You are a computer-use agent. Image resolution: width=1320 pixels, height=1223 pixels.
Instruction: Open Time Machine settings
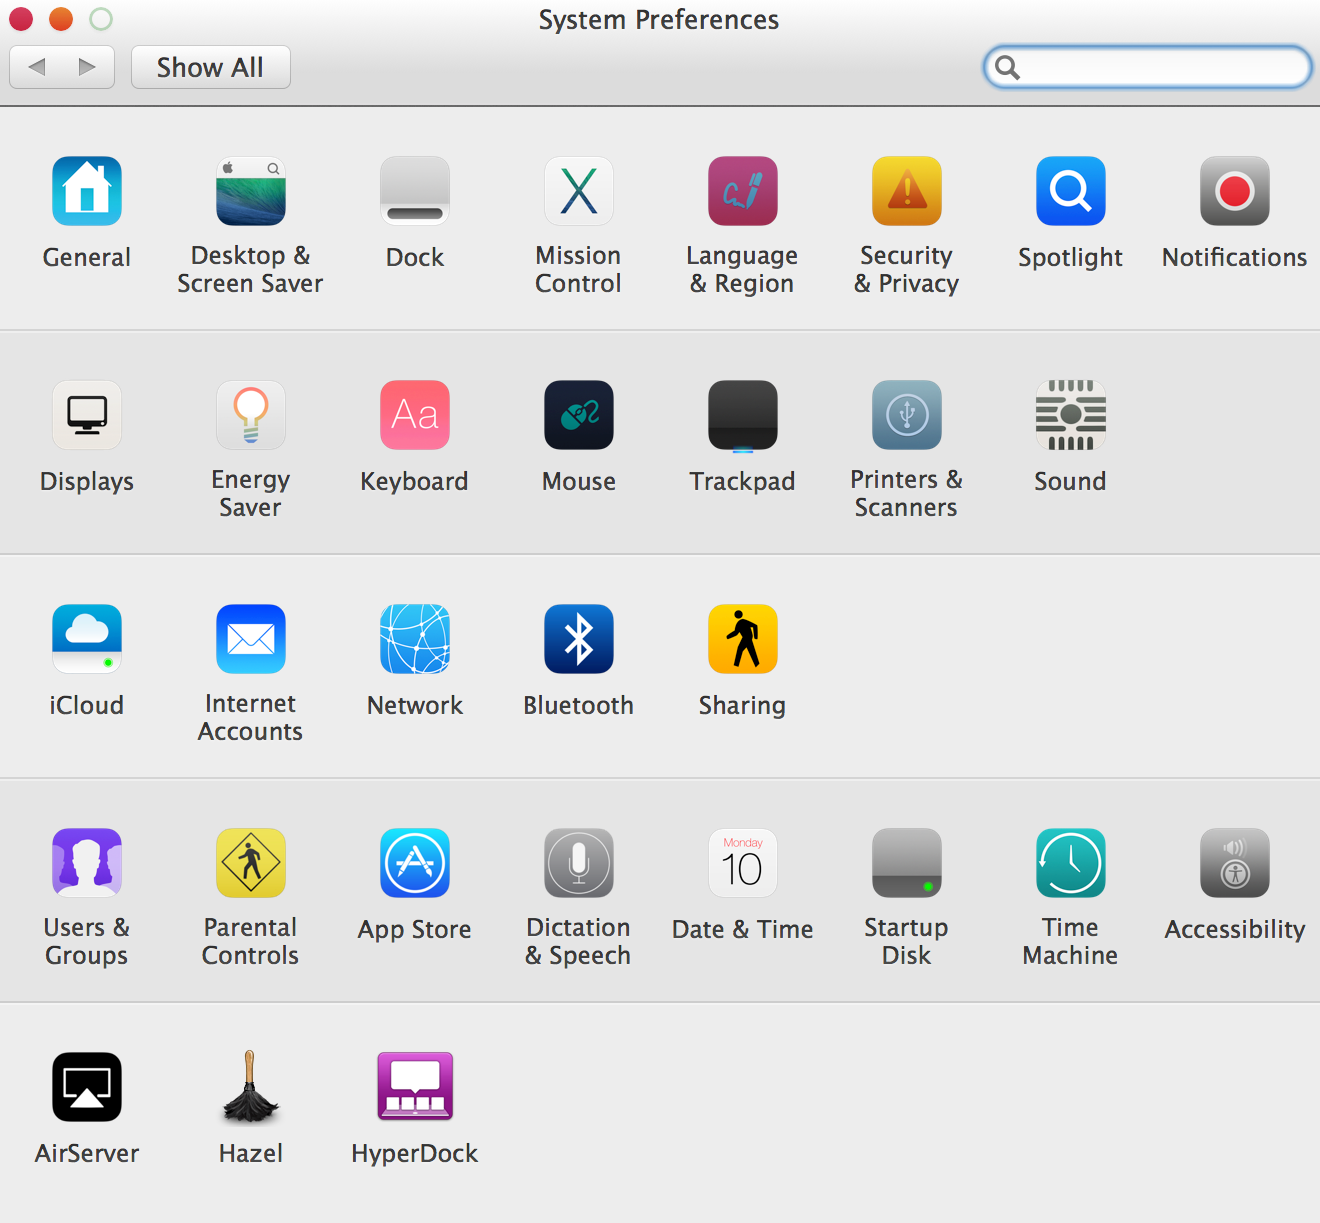coord(1071,863)
